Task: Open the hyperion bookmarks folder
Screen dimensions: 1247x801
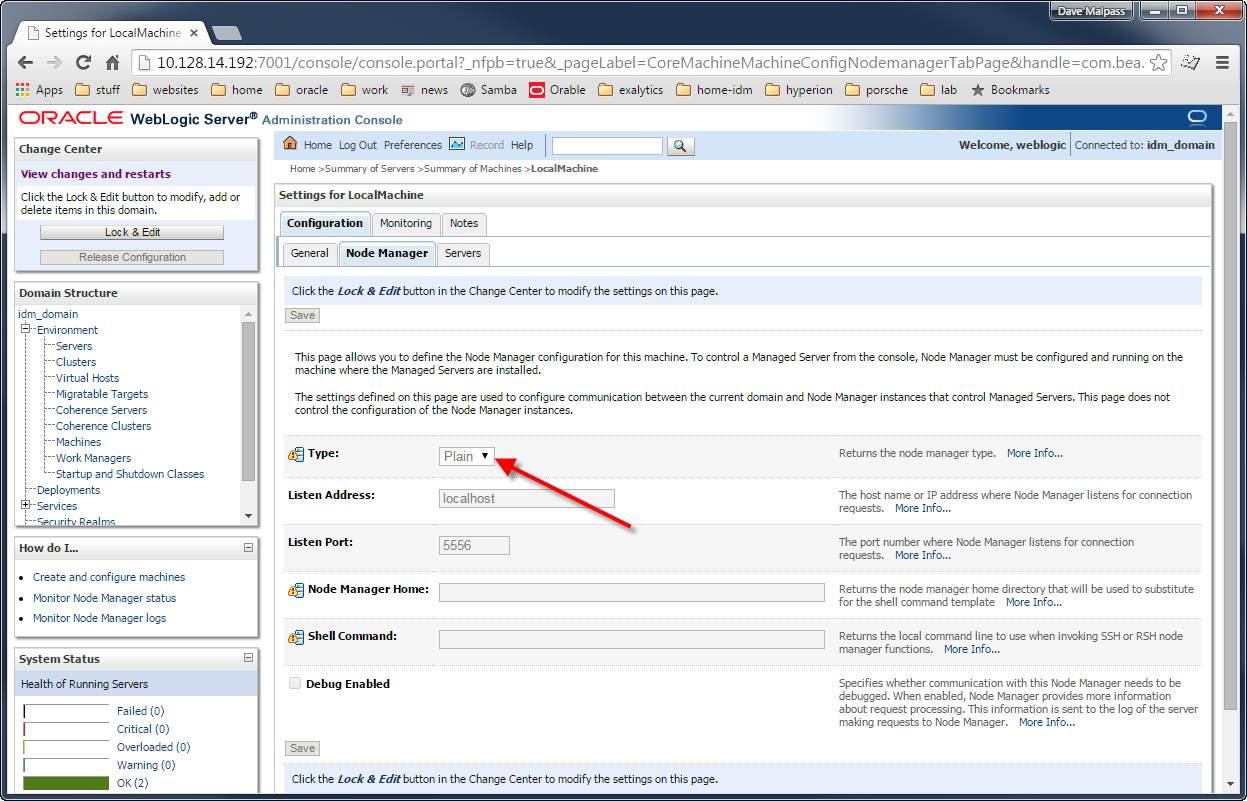Action: [x=799, y=90]
